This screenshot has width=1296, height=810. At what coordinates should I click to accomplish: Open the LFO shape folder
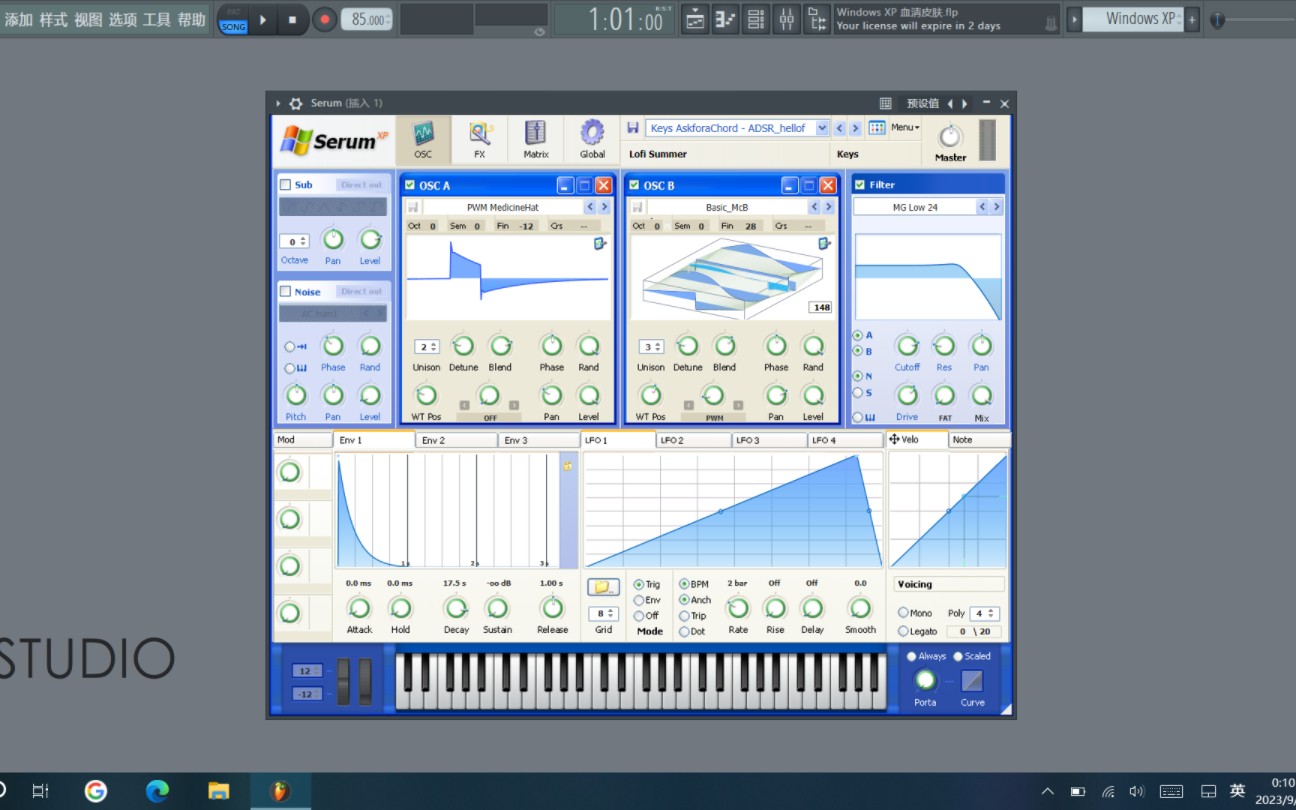(603, 587)
